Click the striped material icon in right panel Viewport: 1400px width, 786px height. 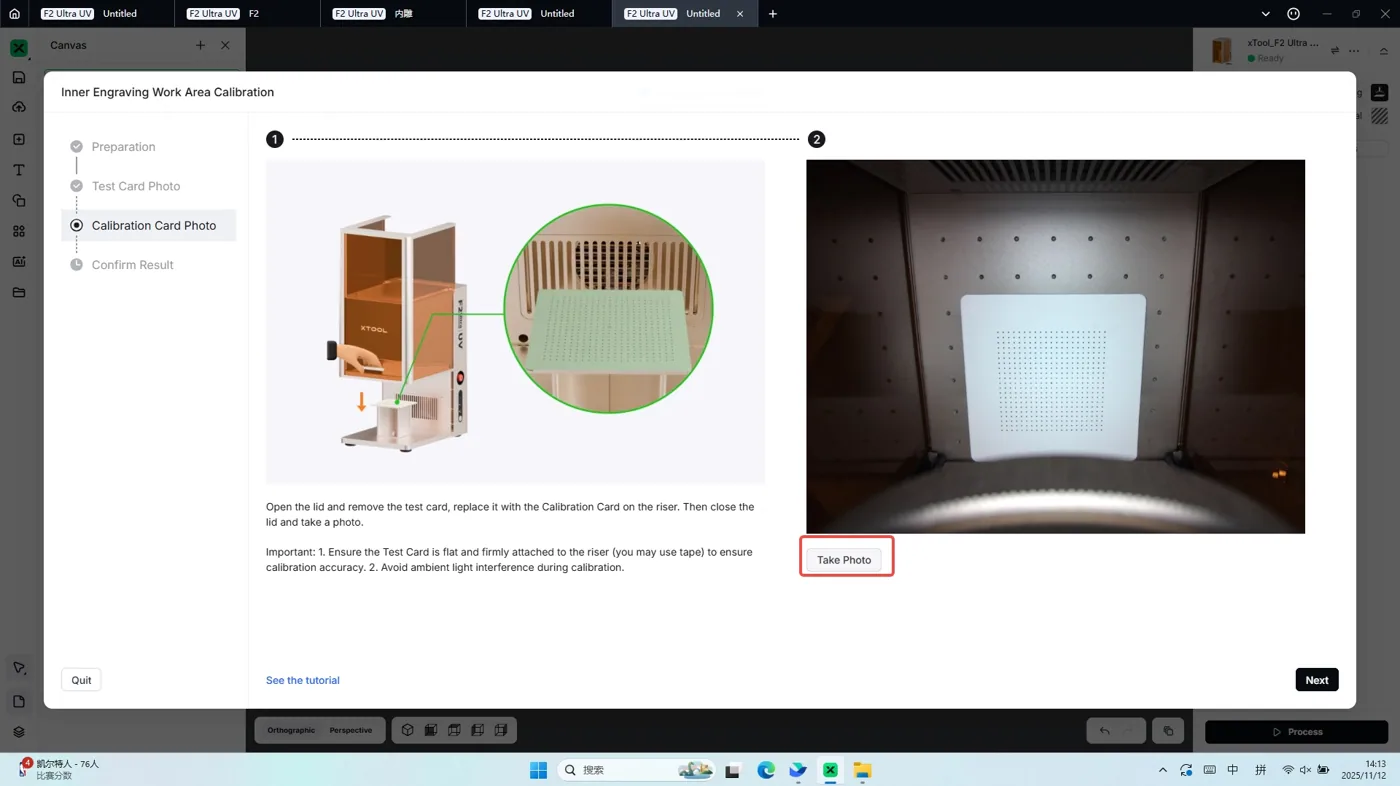[1380, 117]
